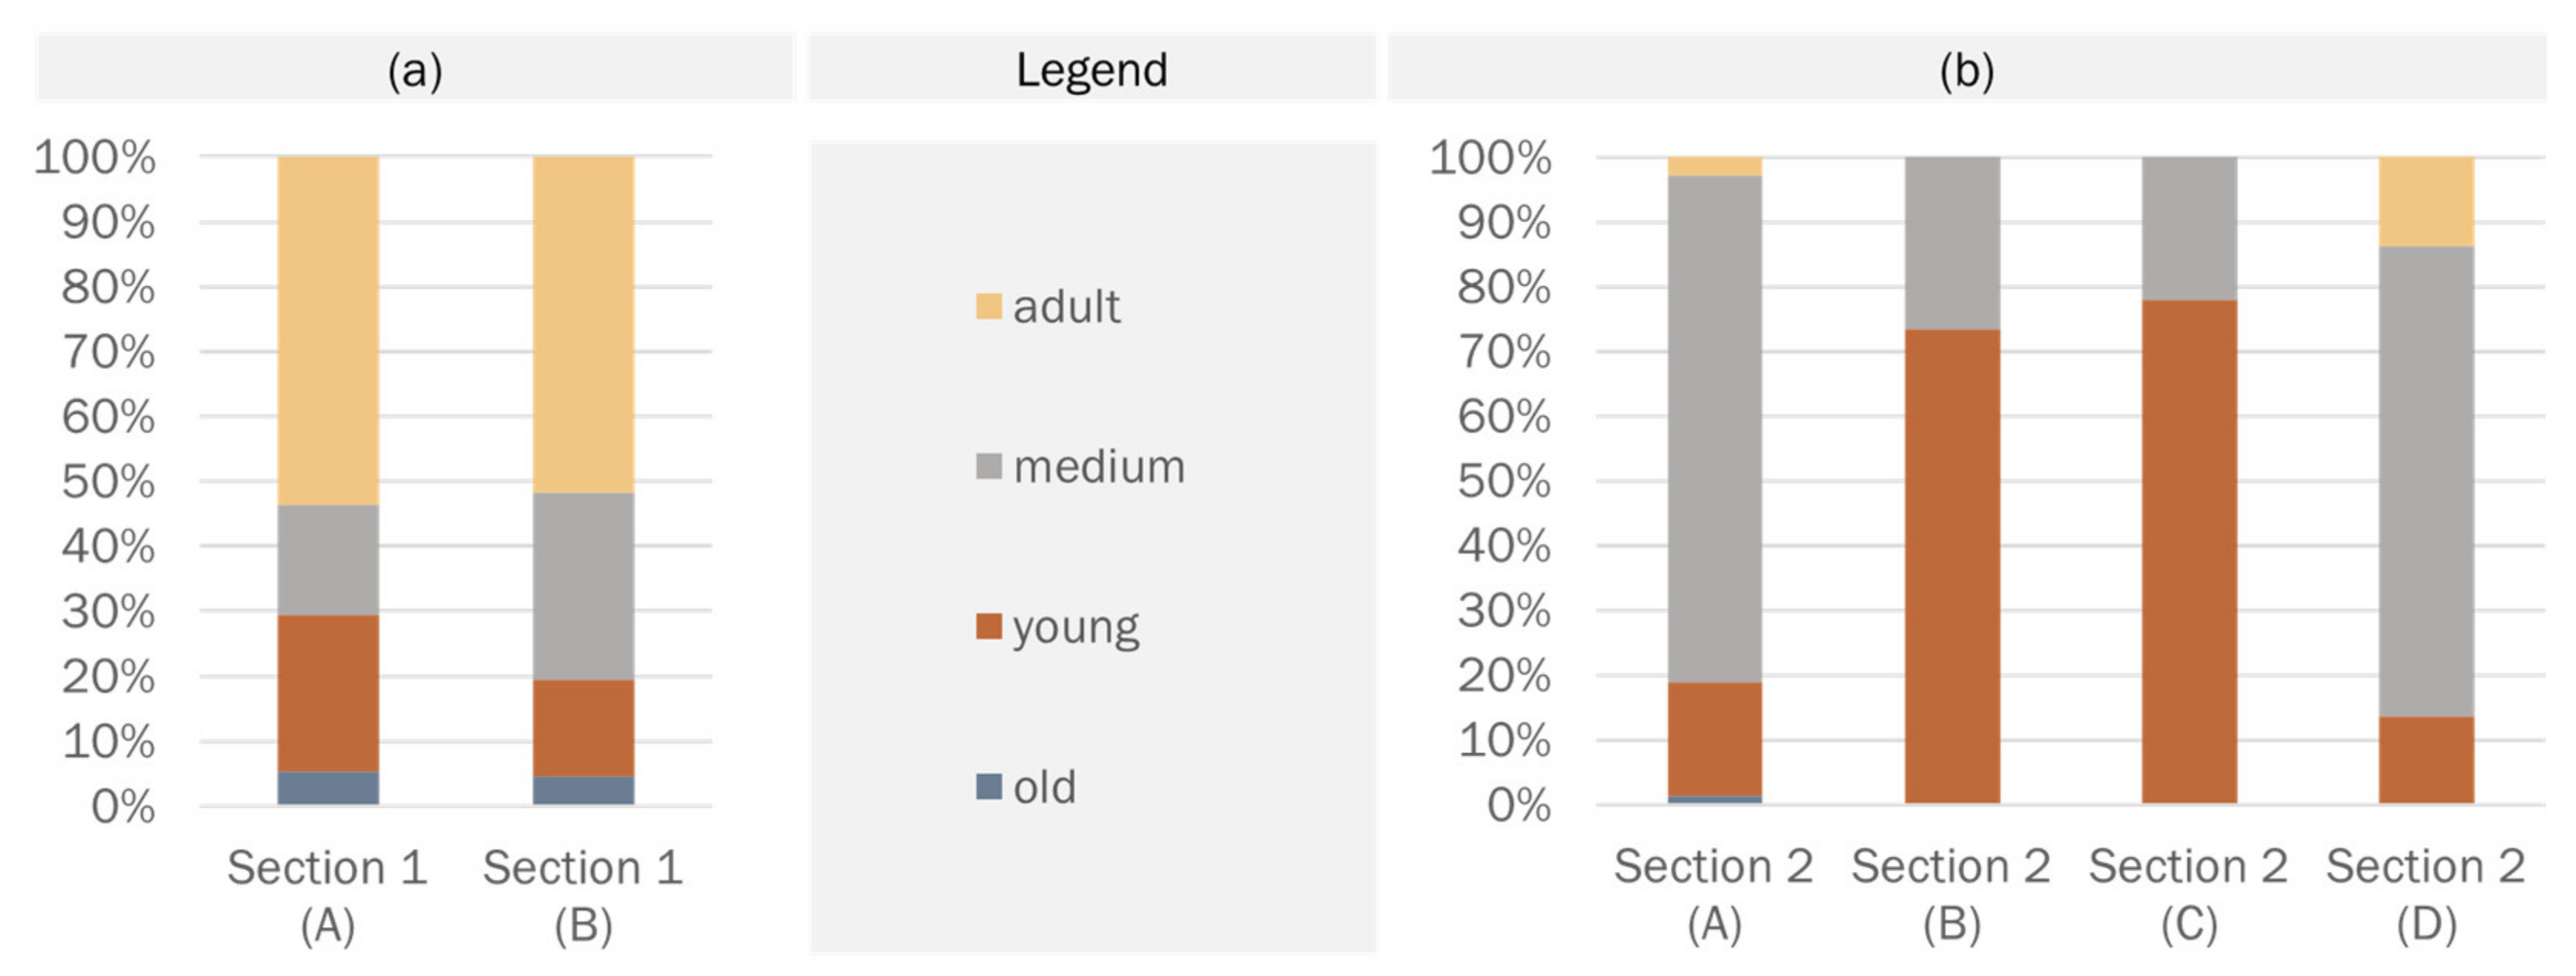2576x976 pixels.
Task: Click the adult color swatch in the legend
Action: pos(988,306)
